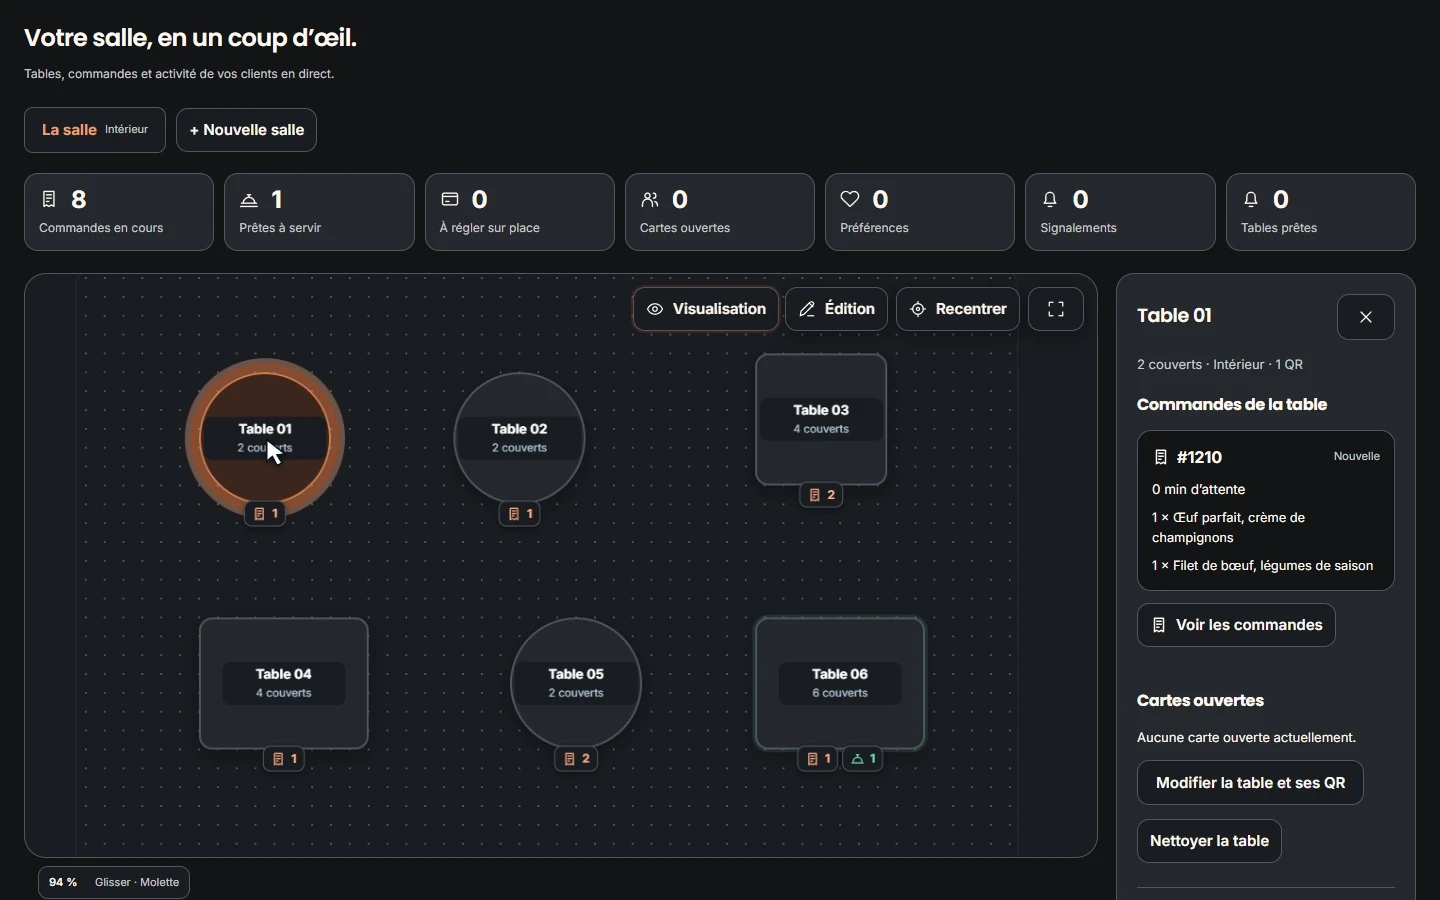Select Table 04 on floor plan

click(x=285, y=684)
